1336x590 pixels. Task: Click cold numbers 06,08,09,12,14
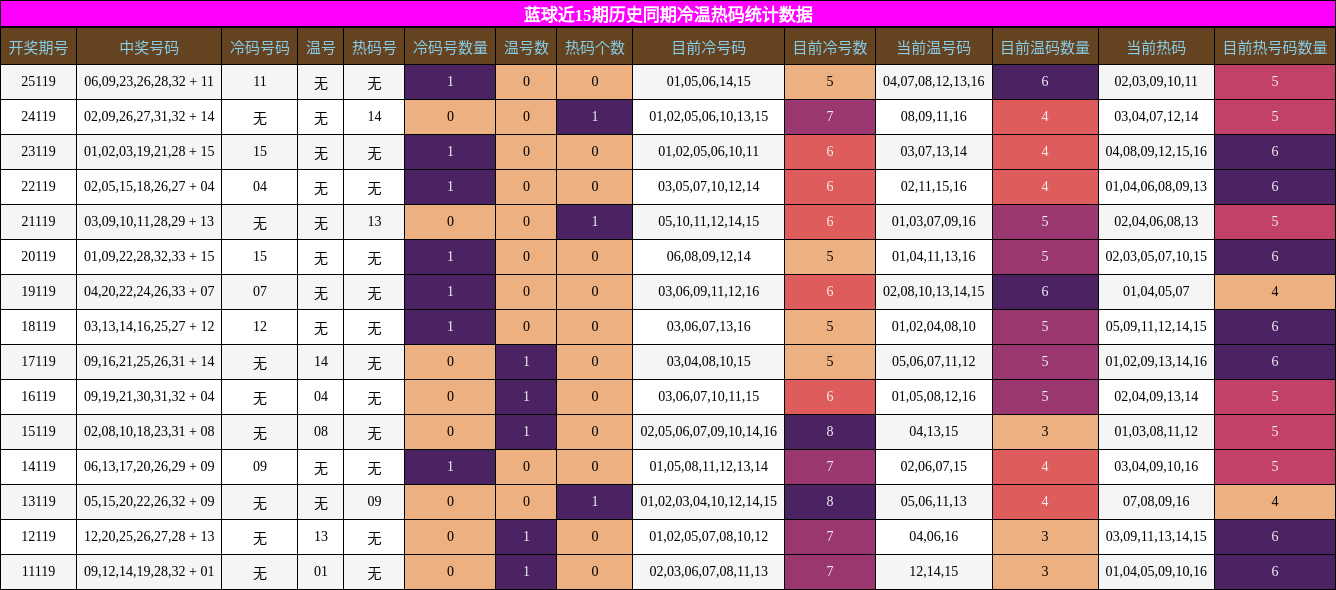(x=709, y=257)
